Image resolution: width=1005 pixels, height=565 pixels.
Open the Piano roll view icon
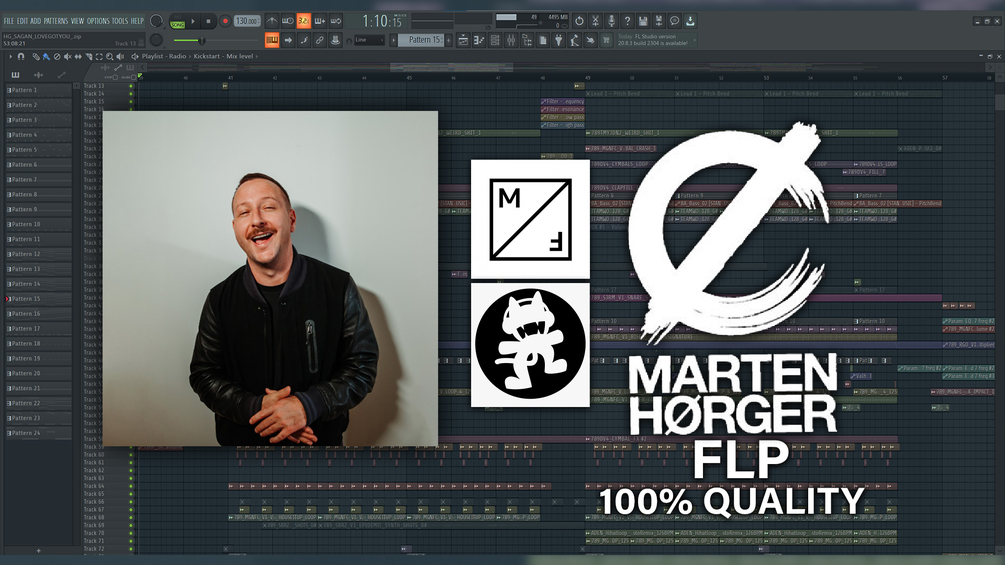(x=479, y=40)
